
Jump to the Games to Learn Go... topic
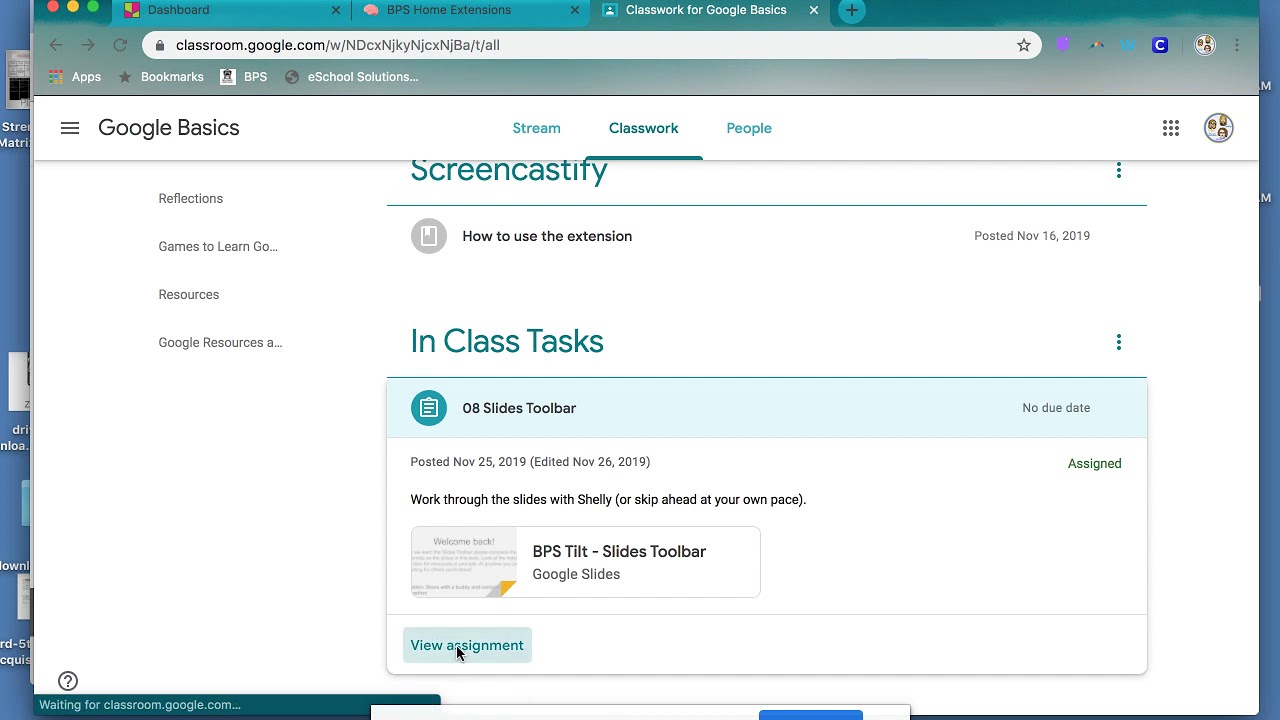tap(218, 246)
